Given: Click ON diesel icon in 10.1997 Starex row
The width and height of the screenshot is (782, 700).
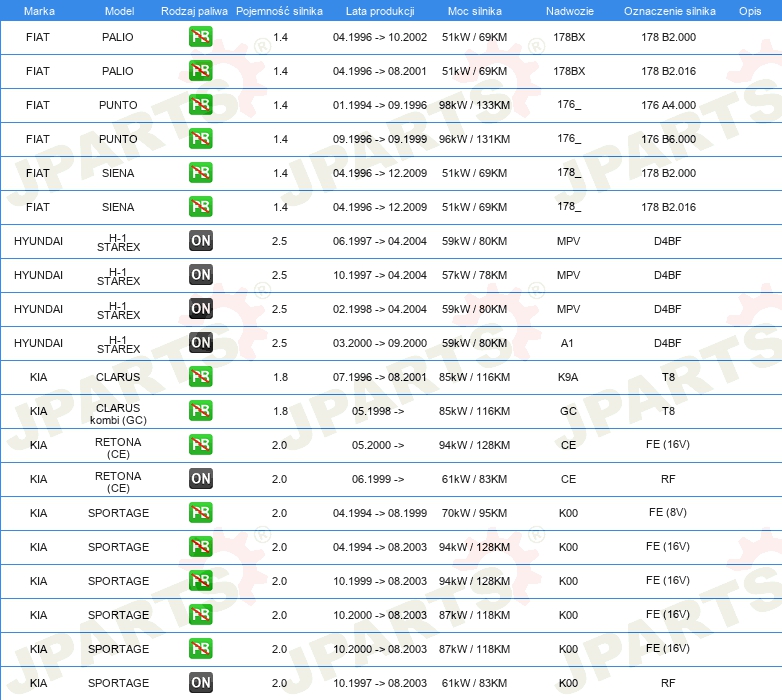Looking at the screenshot, I should pos(200,274).
